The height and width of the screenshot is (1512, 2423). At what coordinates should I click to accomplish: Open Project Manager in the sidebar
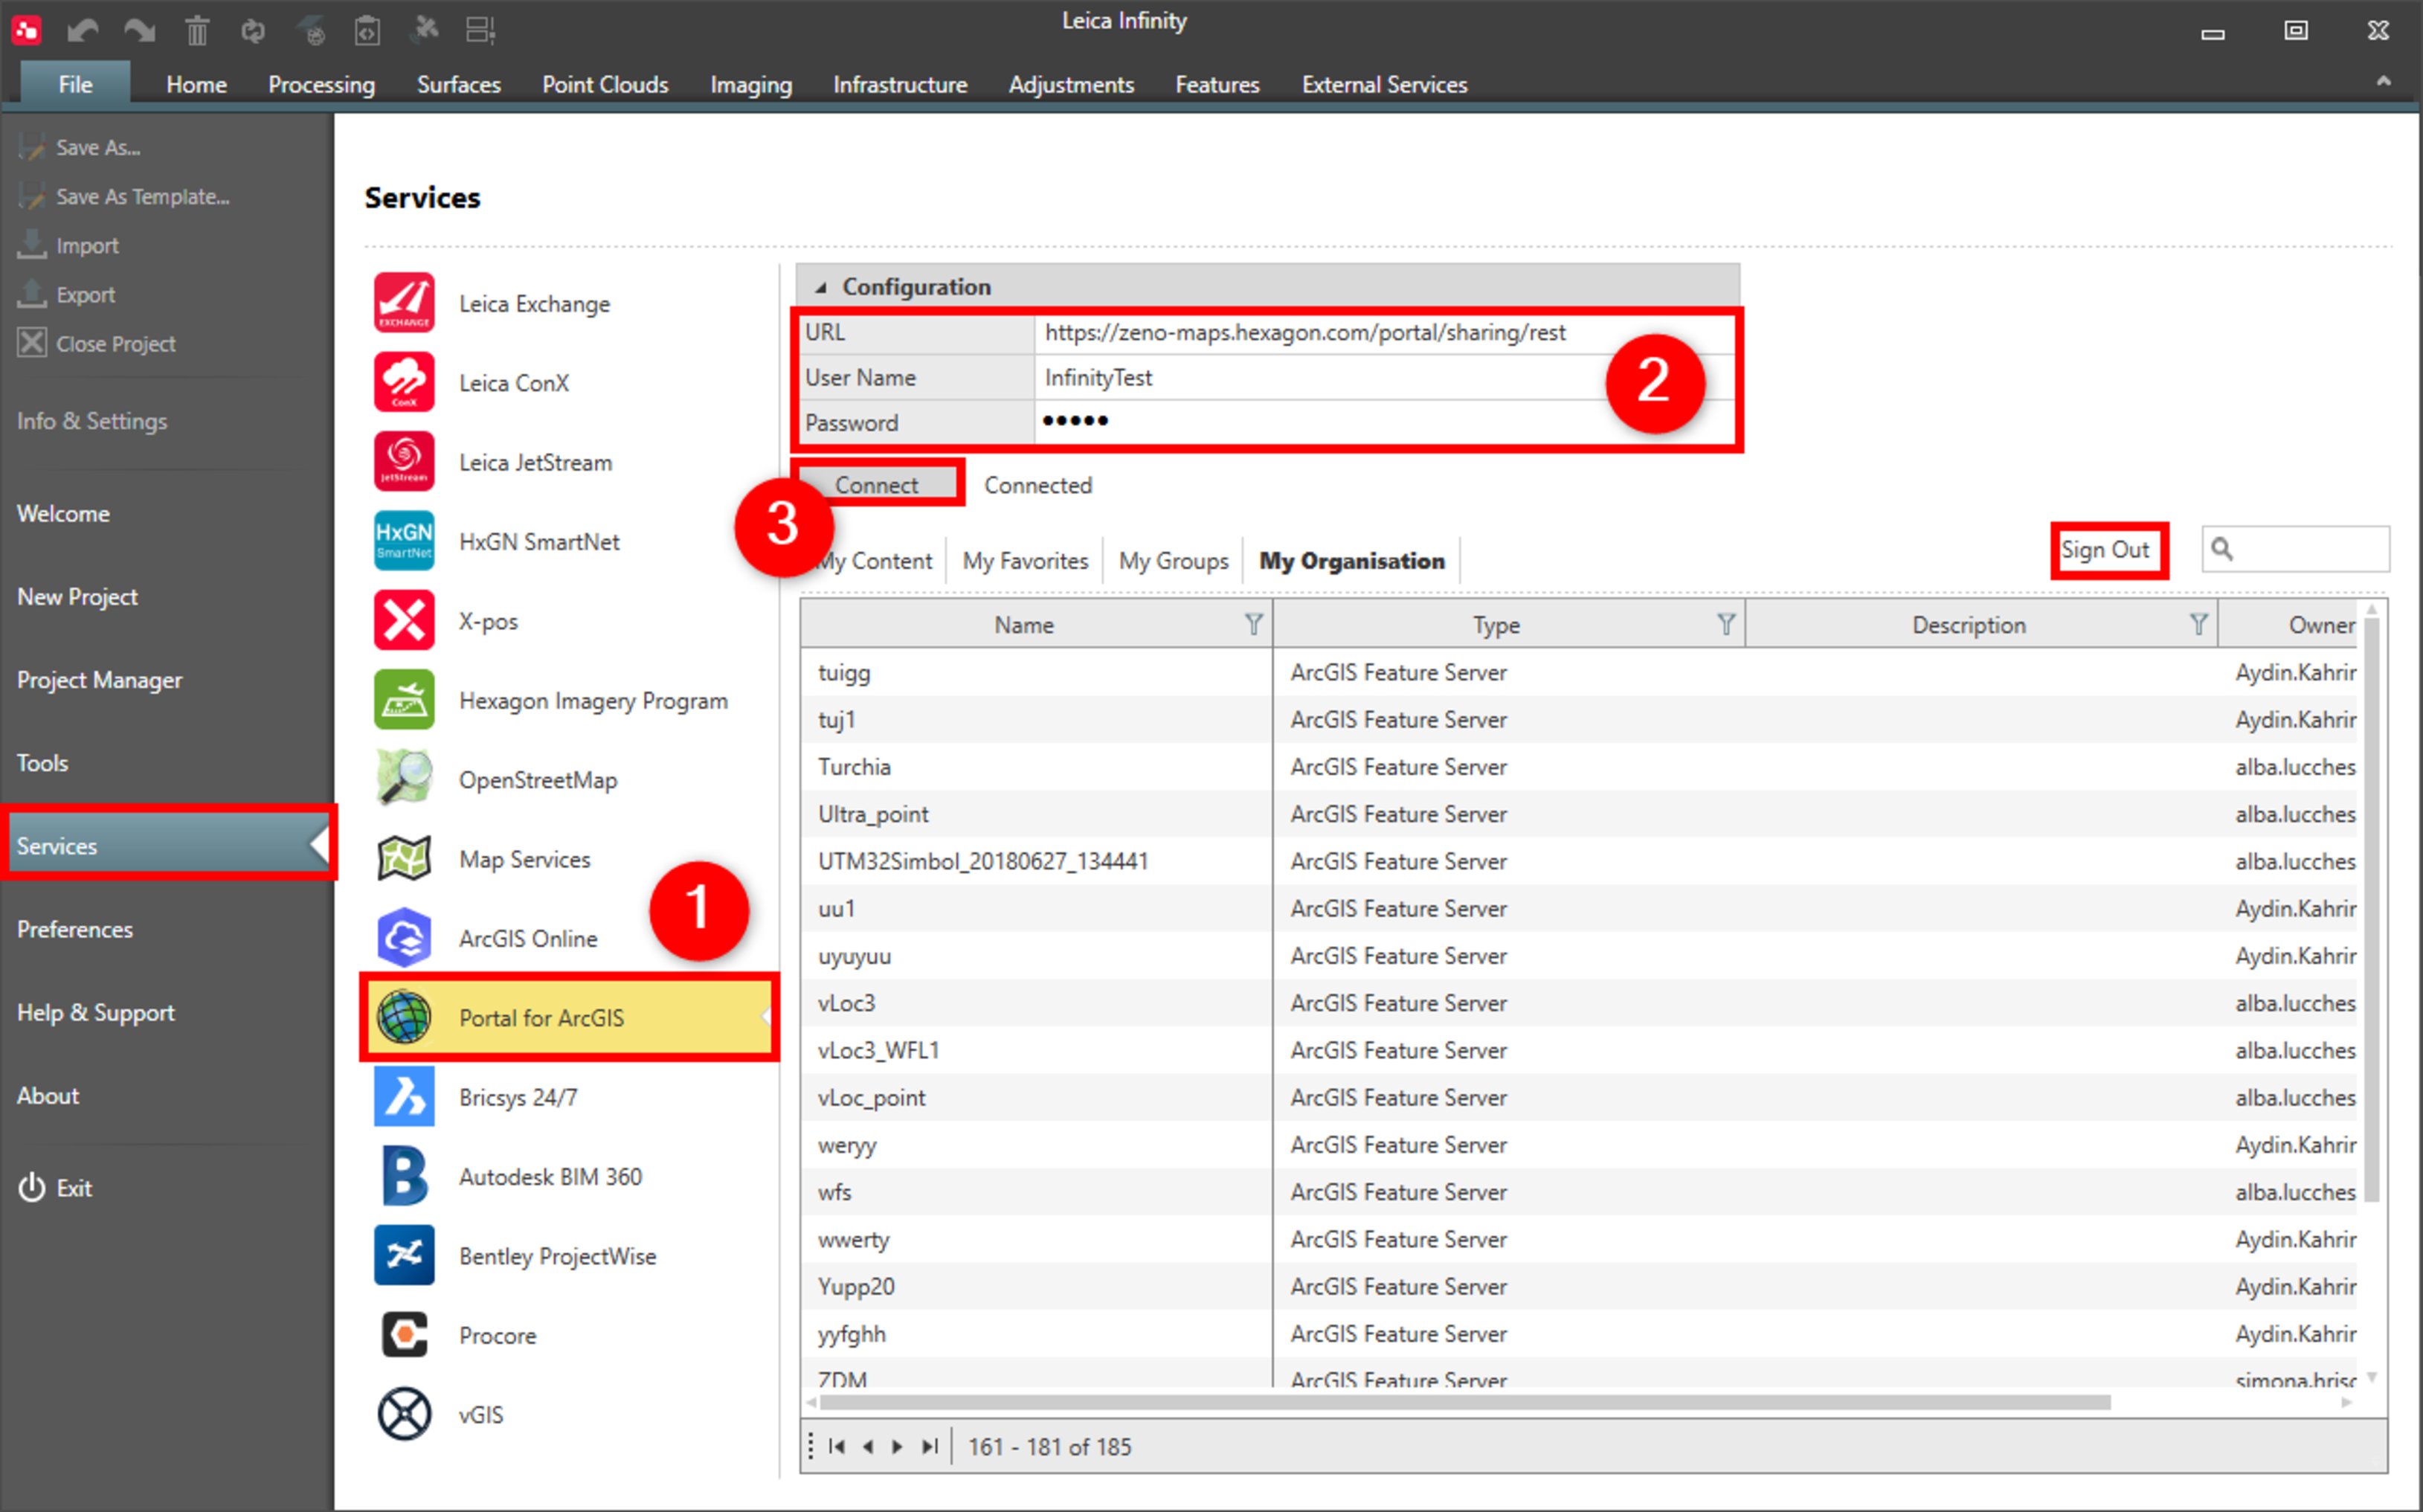pyautogui.click(x=99, y=680)
